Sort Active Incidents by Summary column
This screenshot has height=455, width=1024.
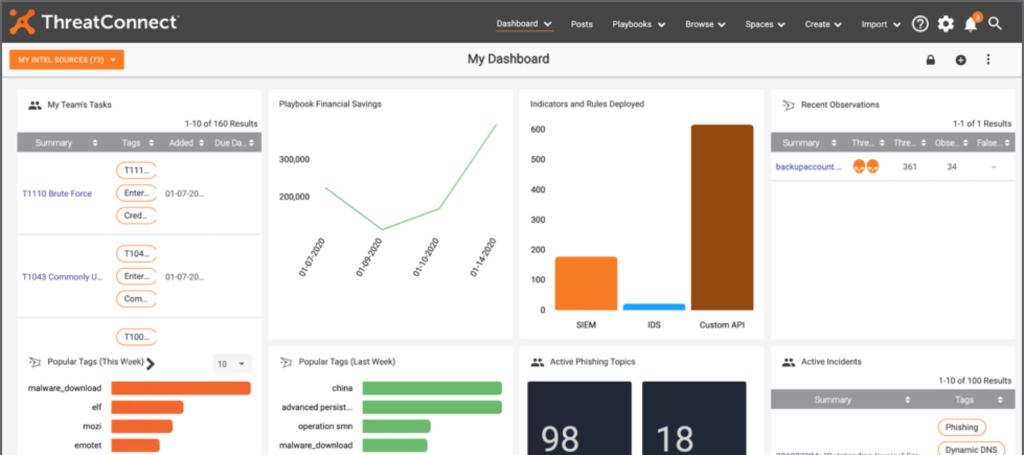[907, 400]
